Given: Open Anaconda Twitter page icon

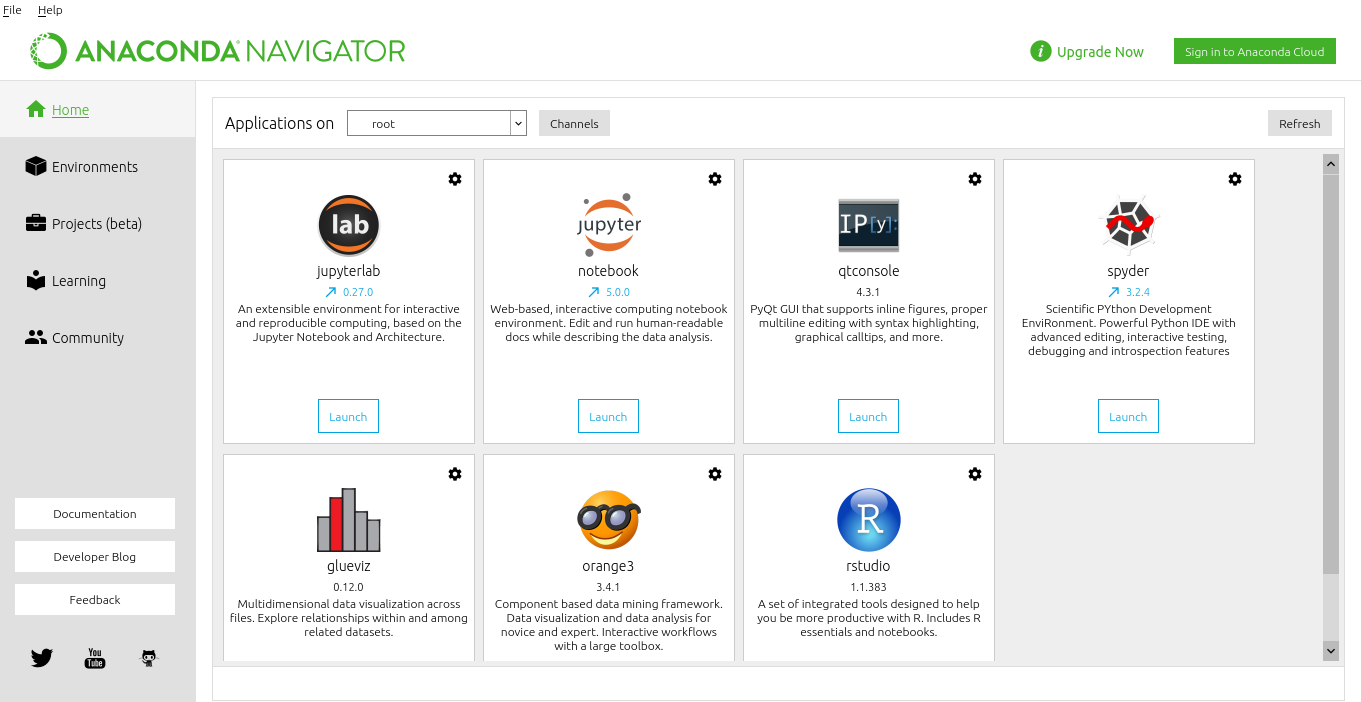Looking at the screenshot, I should [41, 658].
